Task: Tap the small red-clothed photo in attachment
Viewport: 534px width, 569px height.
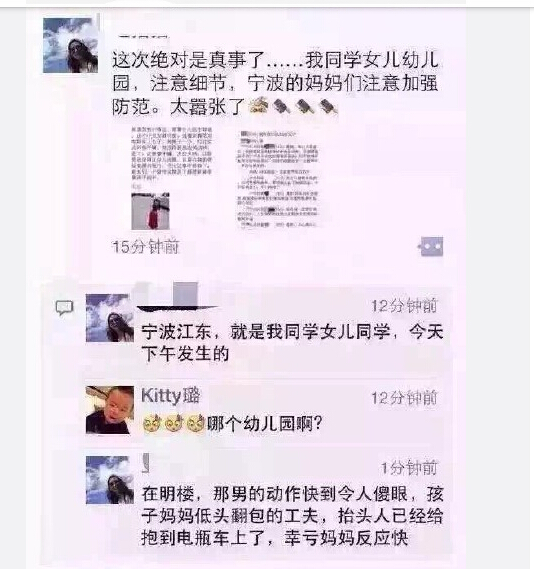Action: 150,211
